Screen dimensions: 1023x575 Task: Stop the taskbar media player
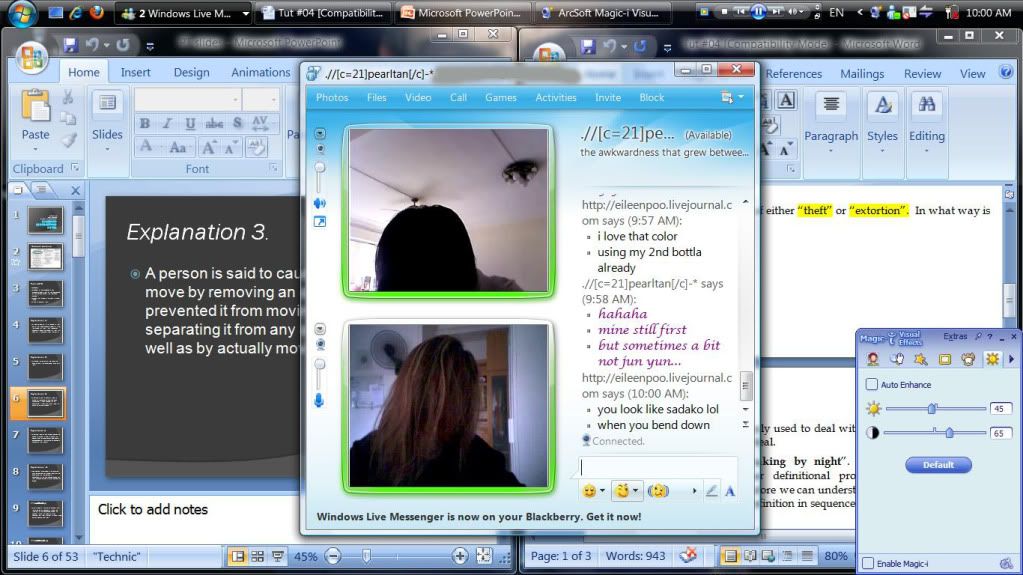[724, 12]
